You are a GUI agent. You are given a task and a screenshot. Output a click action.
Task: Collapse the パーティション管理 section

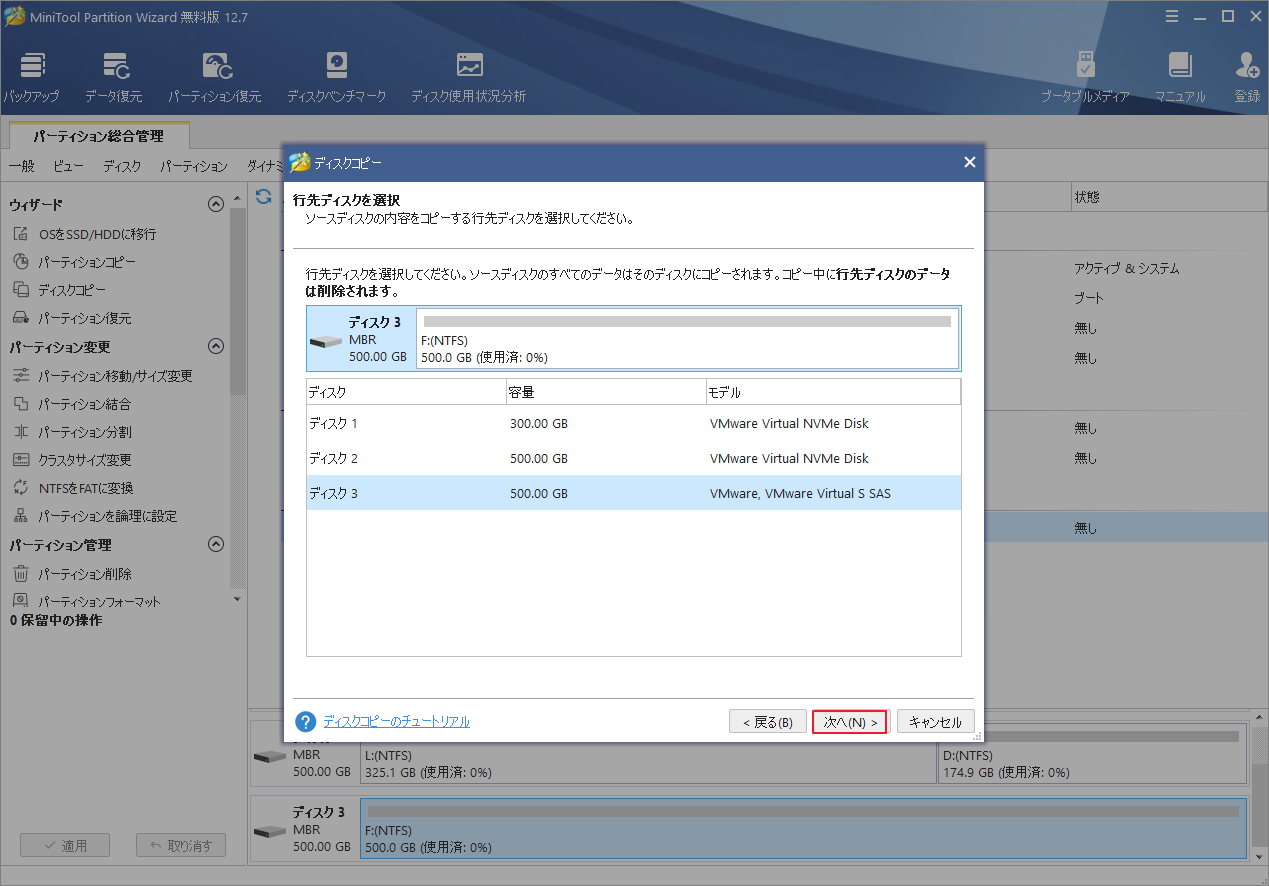215,544
